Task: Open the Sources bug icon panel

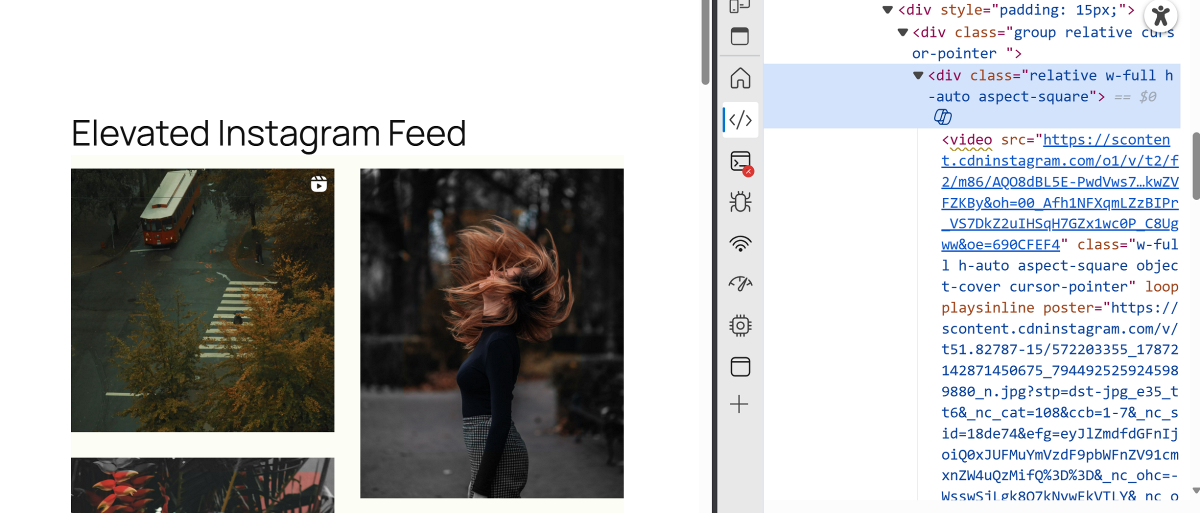Action: 740,202
